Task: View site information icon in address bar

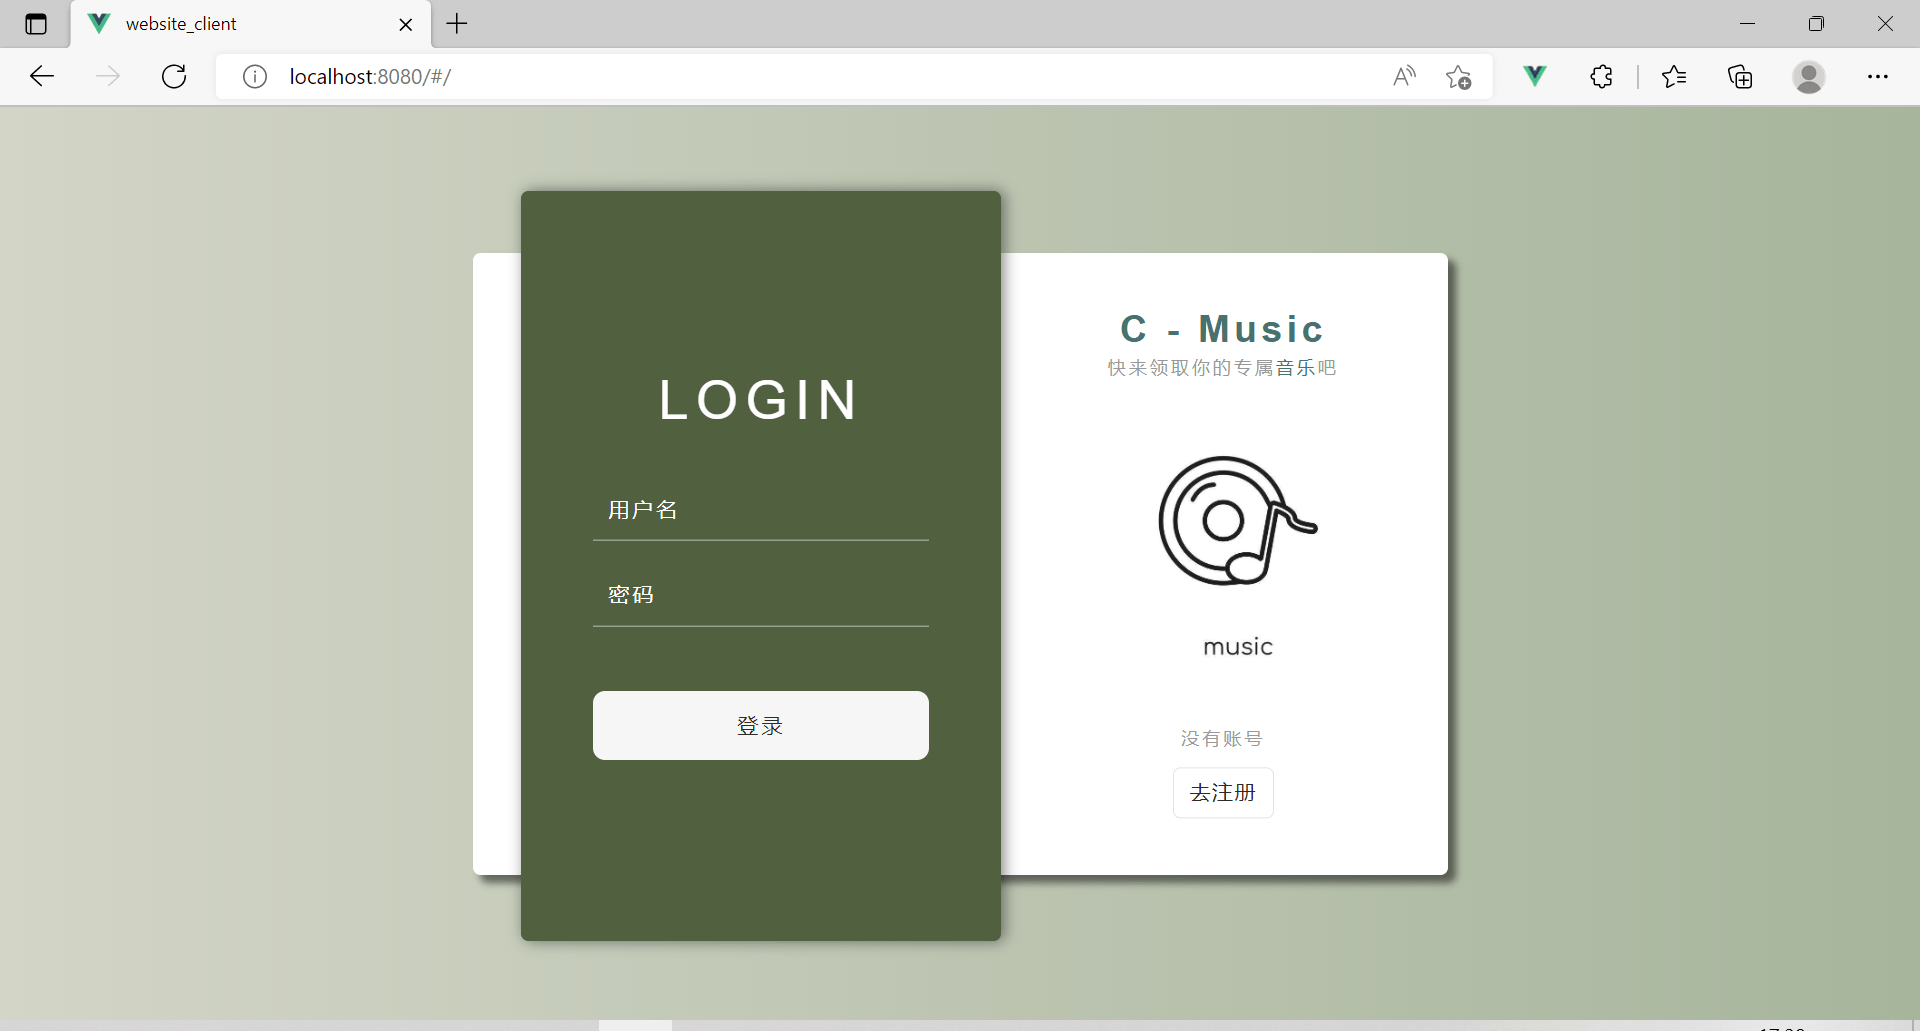Action: click(255, 76)
